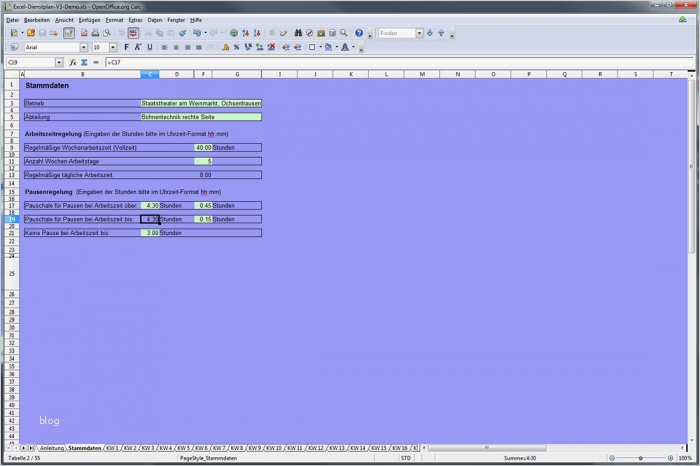Toggle italic (K) formatting
The image size is (700, 466).
(x=138, y=47)
